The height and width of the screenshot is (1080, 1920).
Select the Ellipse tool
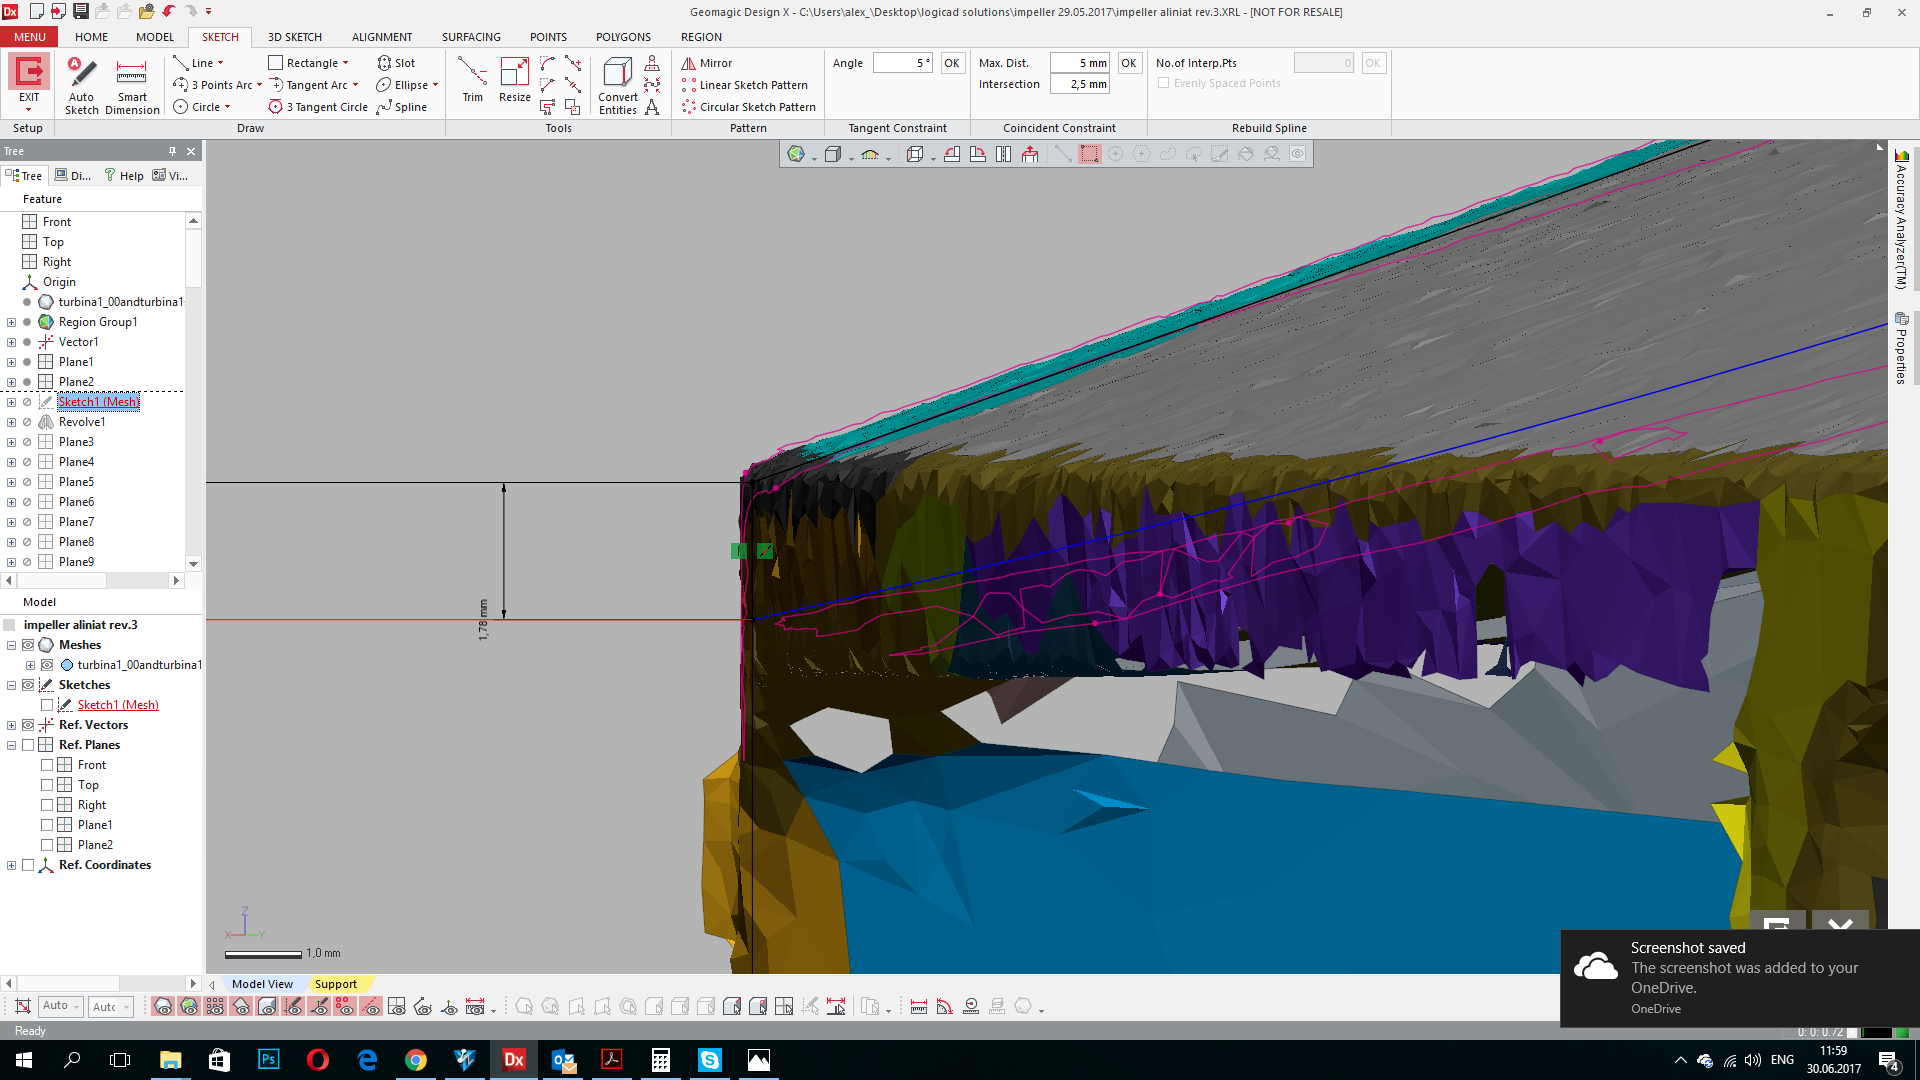point(402,85)
